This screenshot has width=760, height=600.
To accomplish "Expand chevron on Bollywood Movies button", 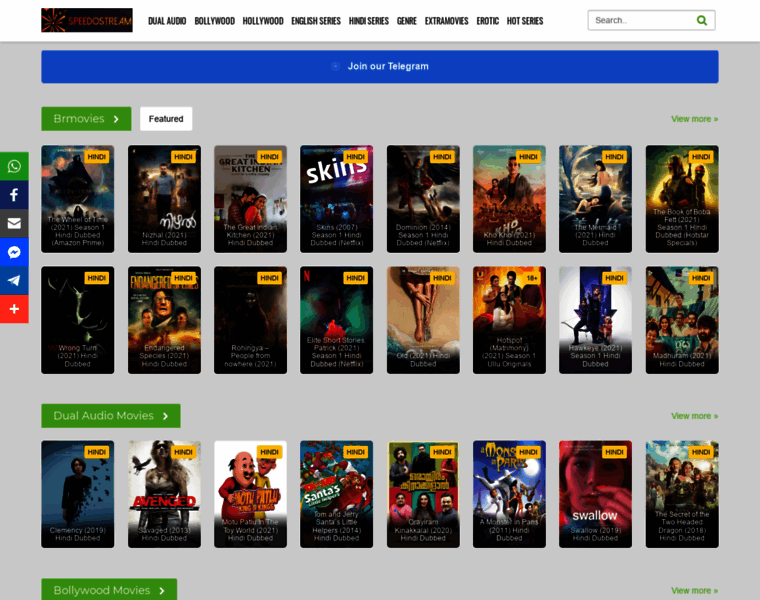I will click(162, 591).
